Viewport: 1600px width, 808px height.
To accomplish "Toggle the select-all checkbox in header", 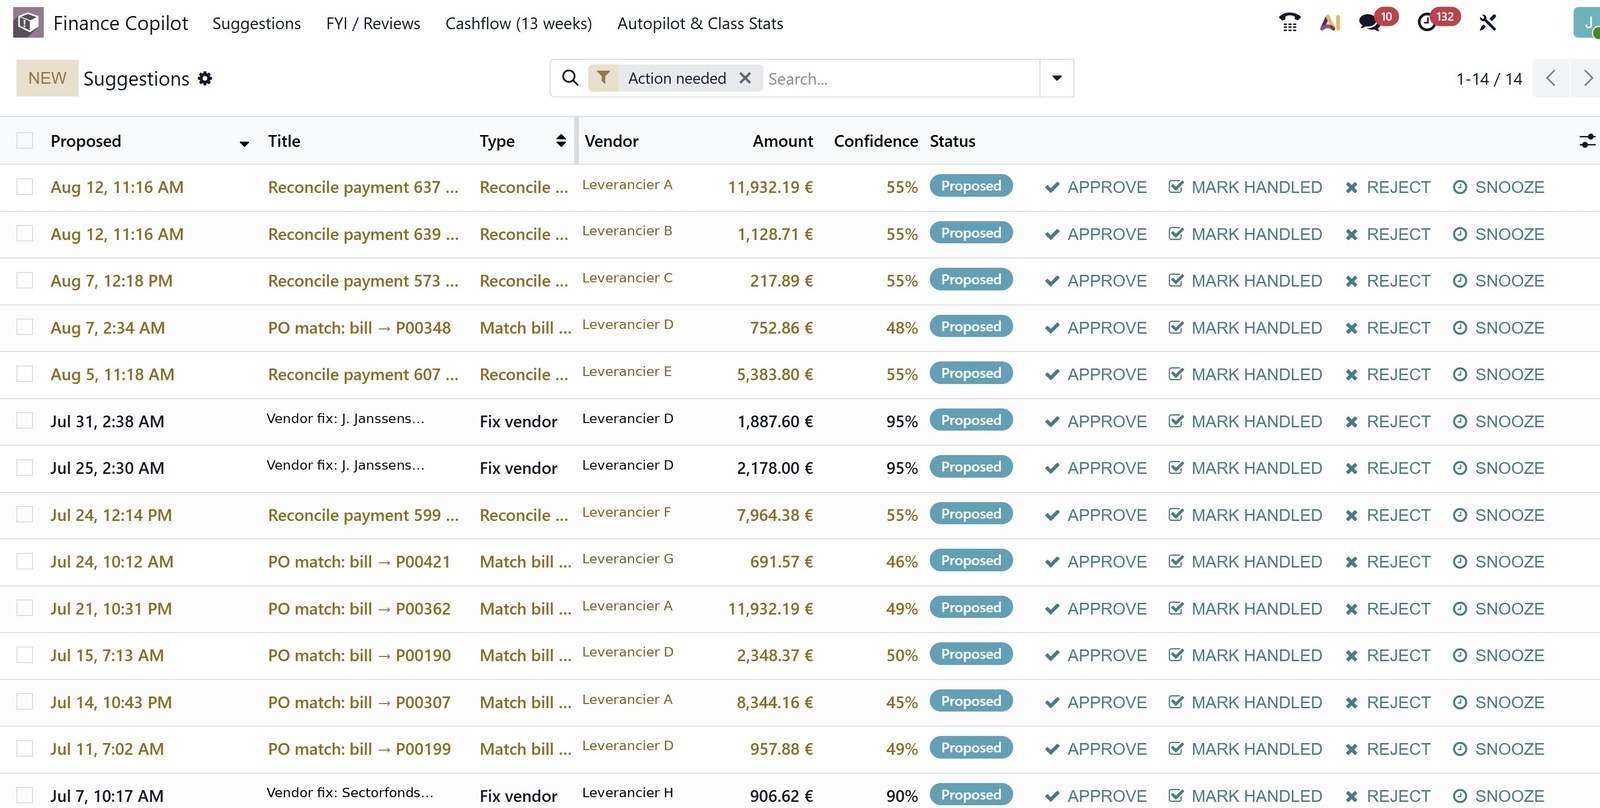I will (25, 141).
